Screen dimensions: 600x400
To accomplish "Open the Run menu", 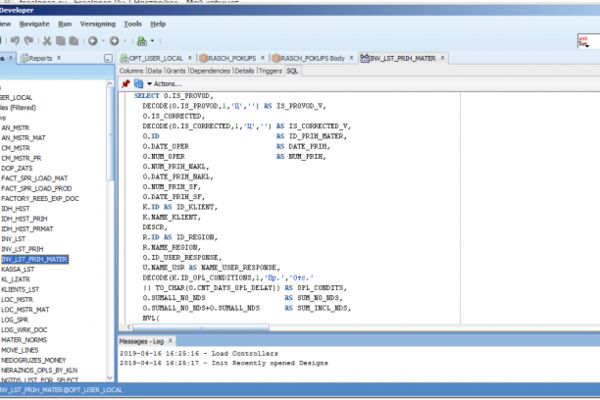I will [65, 24].
